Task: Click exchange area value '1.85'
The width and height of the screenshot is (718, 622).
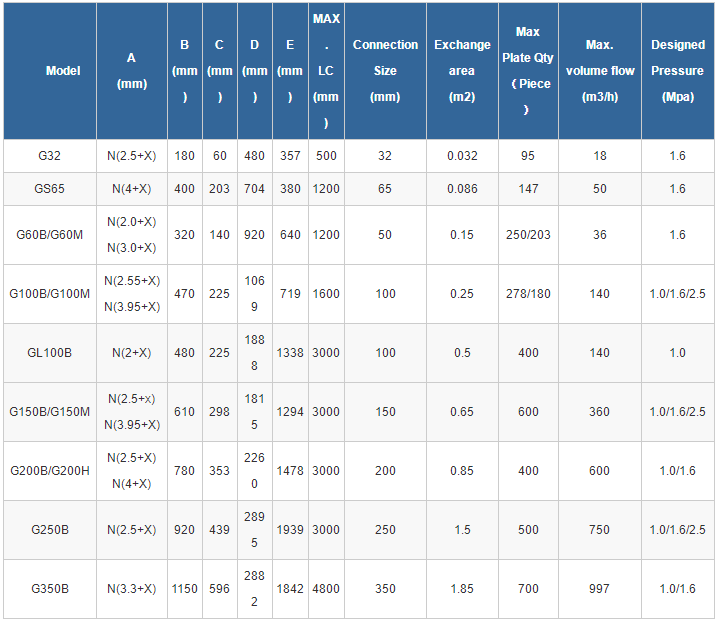Action: tap(462, 589)
